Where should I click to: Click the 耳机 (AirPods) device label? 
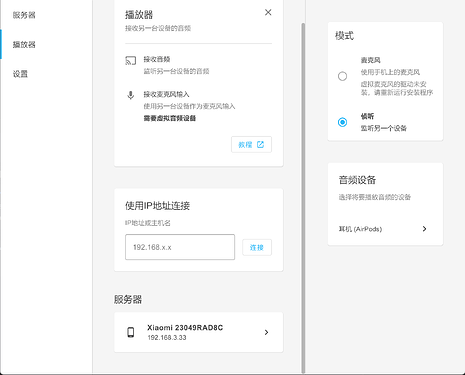point(360,229)
